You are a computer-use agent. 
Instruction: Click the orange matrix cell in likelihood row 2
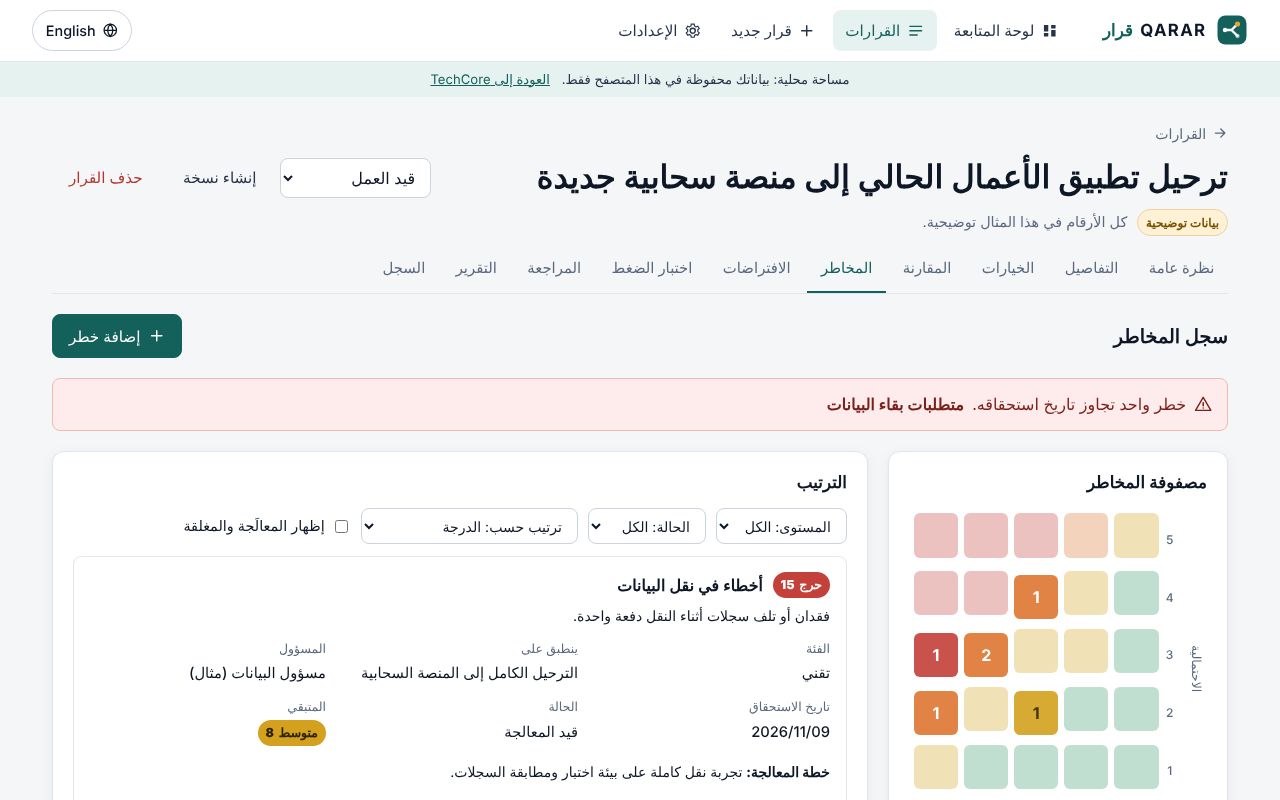(936, 713)
